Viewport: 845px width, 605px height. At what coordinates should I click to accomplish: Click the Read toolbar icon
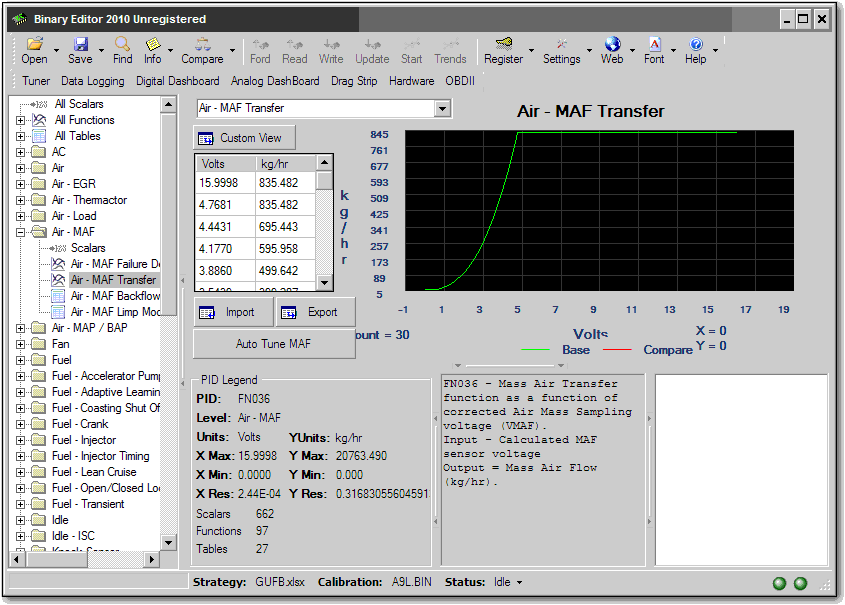click(295, 44)
